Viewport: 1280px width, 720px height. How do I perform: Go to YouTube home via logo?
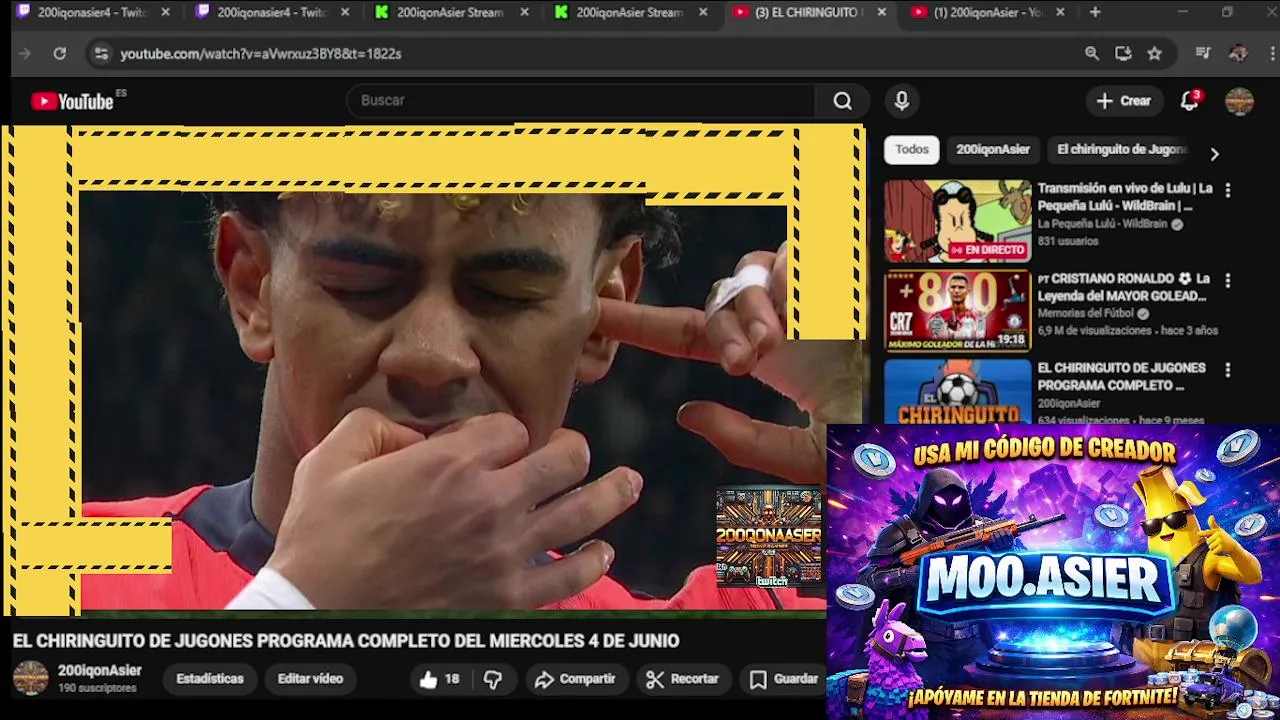click(73, 101)
